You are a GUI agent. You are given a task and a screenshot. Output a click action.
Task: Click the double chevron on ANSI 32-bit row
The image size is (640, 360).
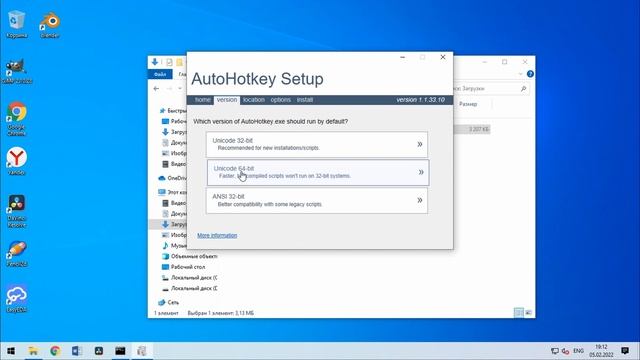(420, 200)
